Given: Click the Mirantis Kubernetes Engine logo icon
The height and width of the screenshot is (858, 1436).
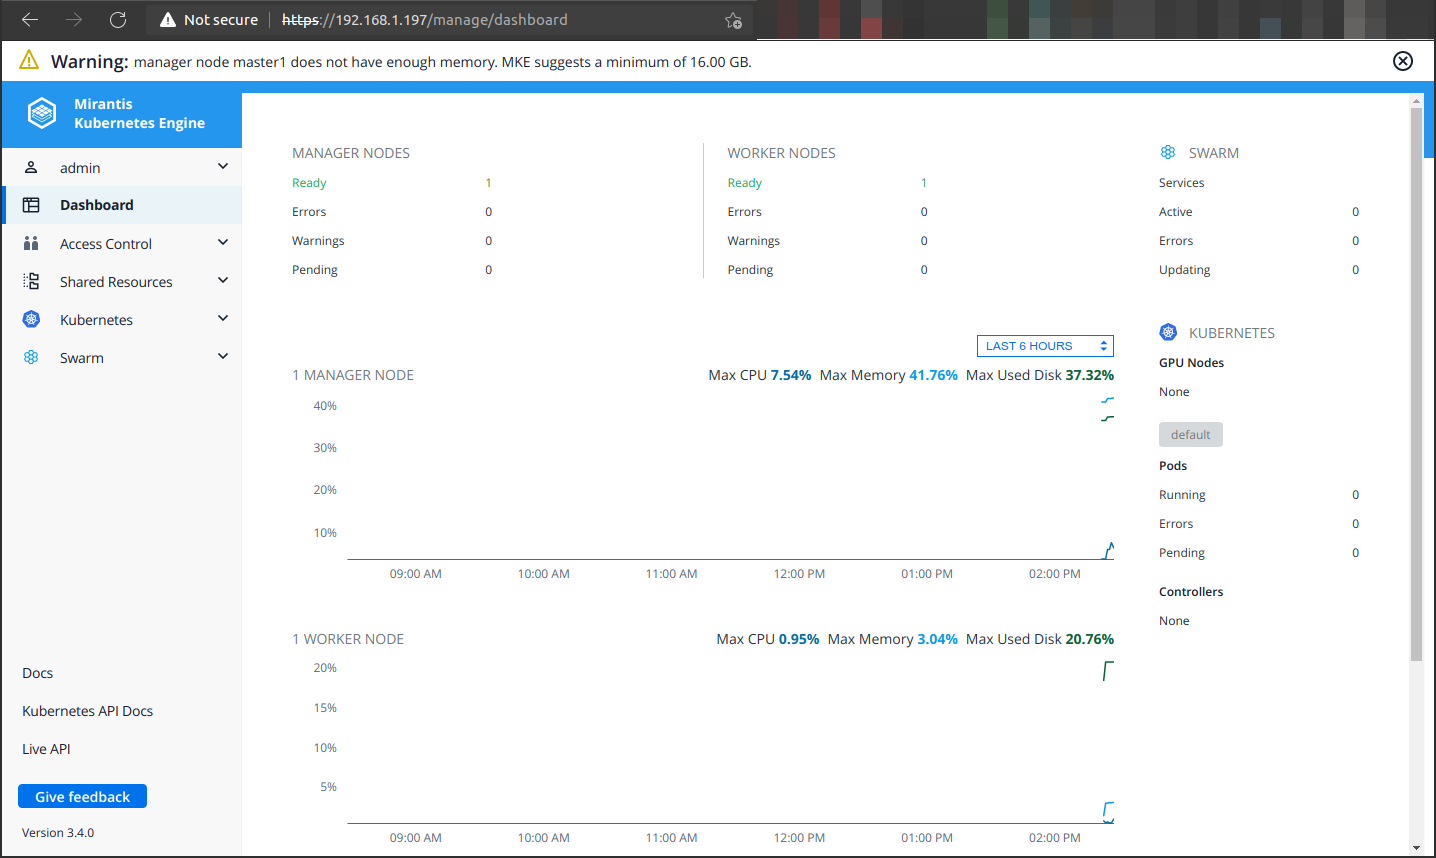Looking at the screenshot, I should [x=42, y=113].
